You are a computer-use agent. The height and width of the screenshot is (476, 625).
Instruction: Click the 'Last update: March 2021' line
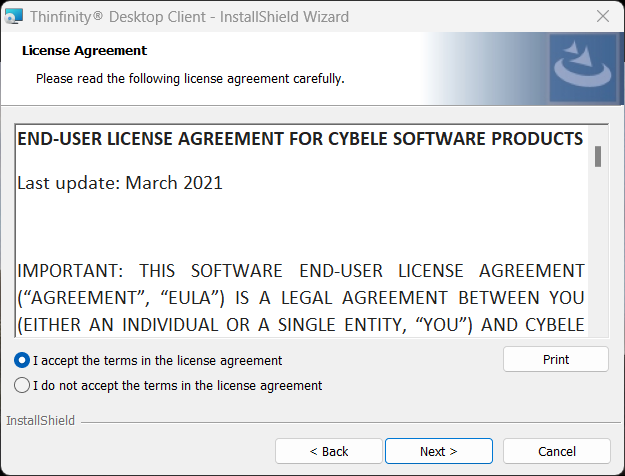(x=120, y=183)
